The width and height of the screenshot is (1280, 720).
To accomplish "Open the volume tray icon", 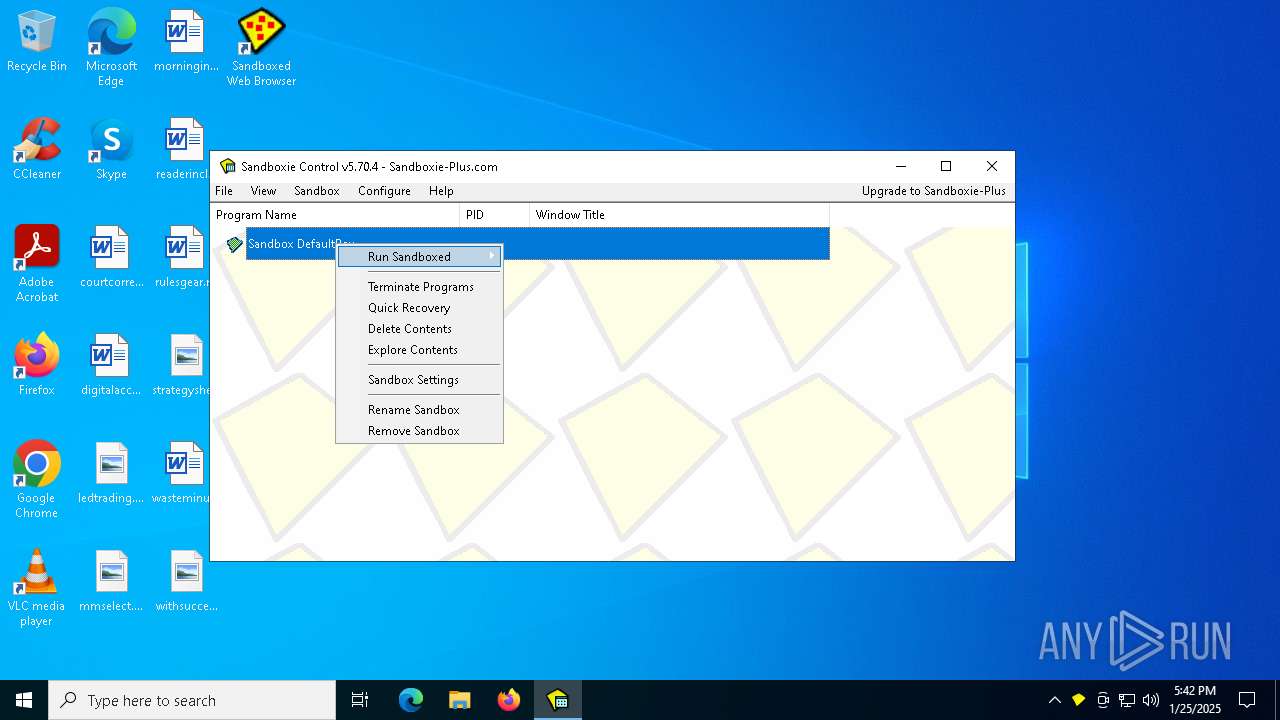I will tap(1151, 700).
